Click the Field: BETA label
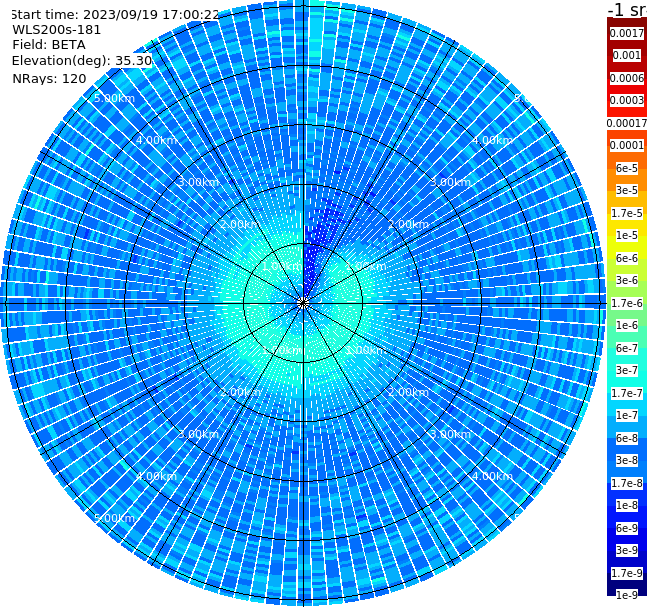The image size is (647, 607). pos(49,45)
